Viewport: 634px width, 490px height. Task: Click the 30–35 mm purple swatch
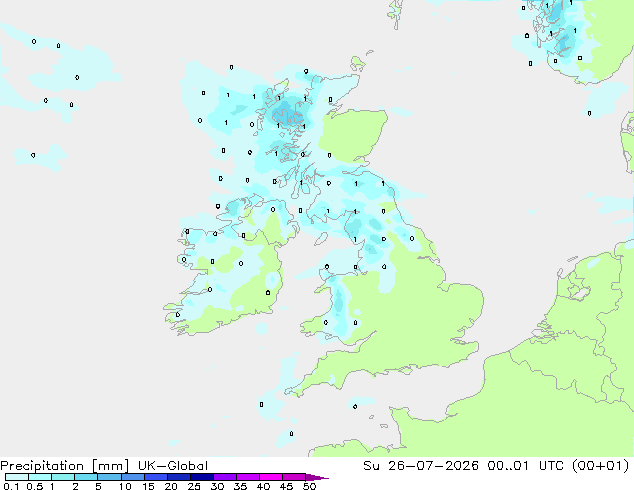click(224, 477)
